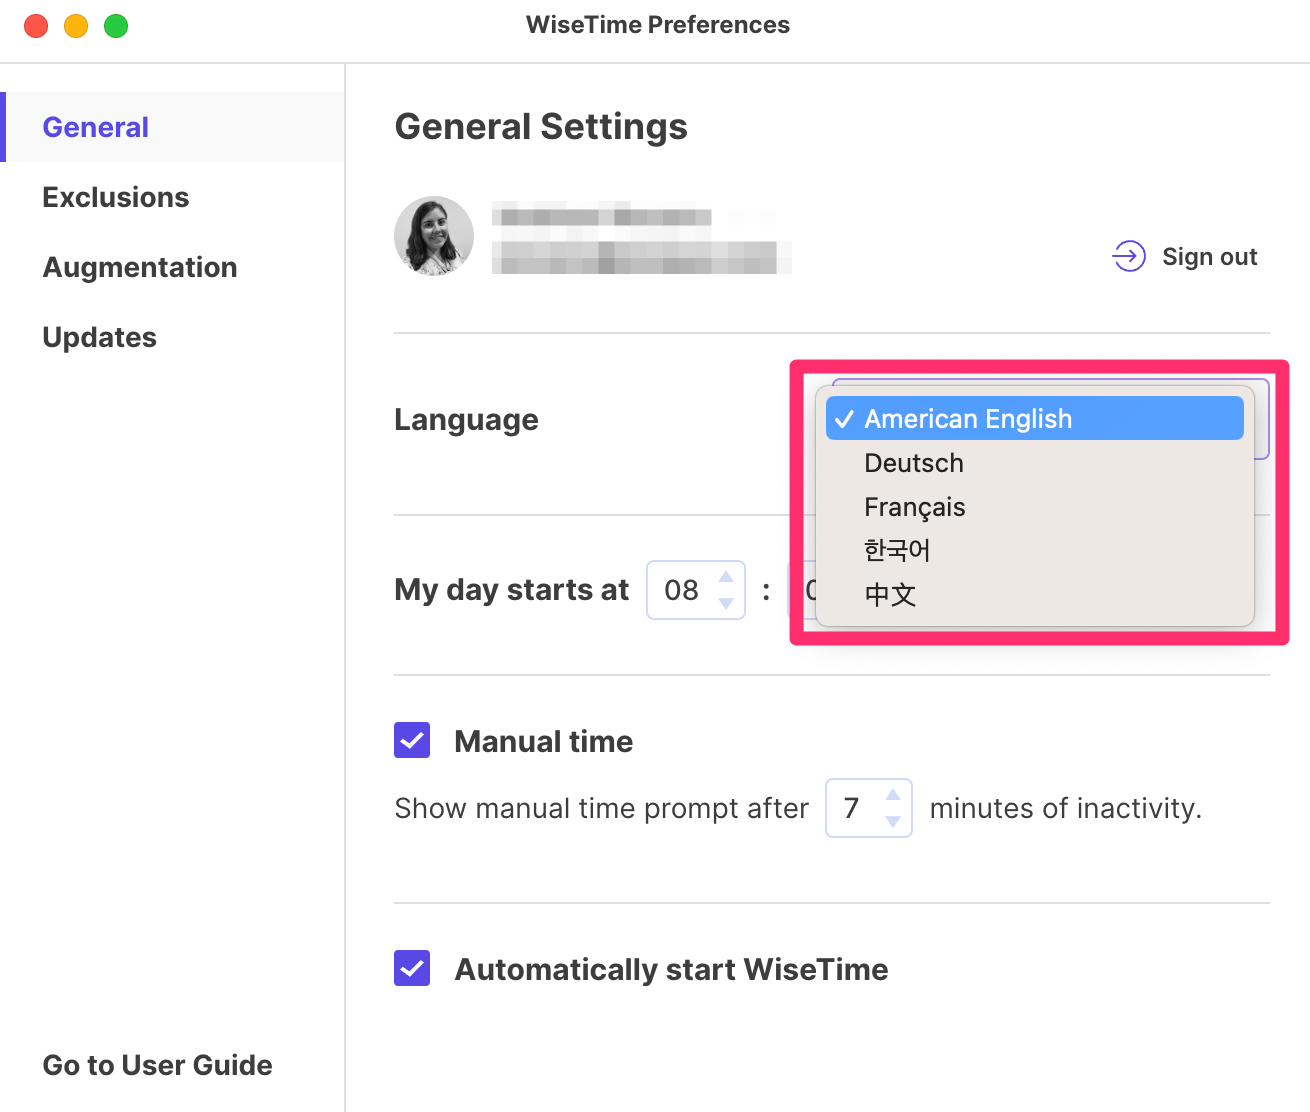Click the Sign out arrow icon
This screenshot has height=1112, width=1310.
coord(1129,257)
